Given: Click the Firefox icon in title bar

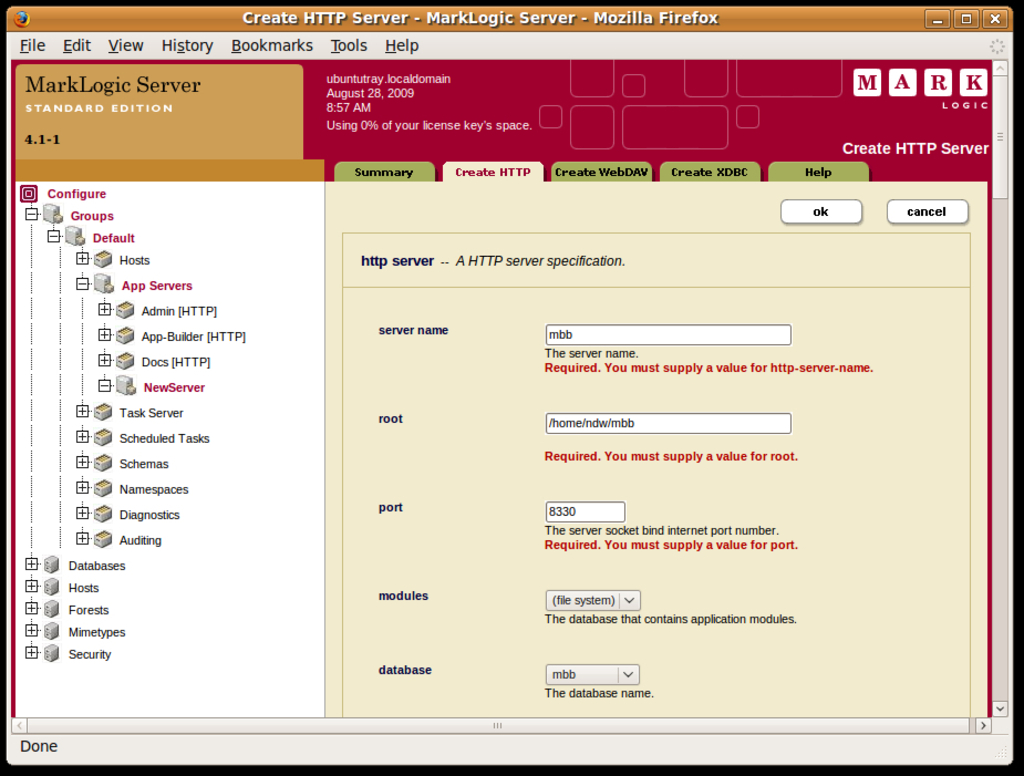Looking at the screenshot, I should pos(22,18).
